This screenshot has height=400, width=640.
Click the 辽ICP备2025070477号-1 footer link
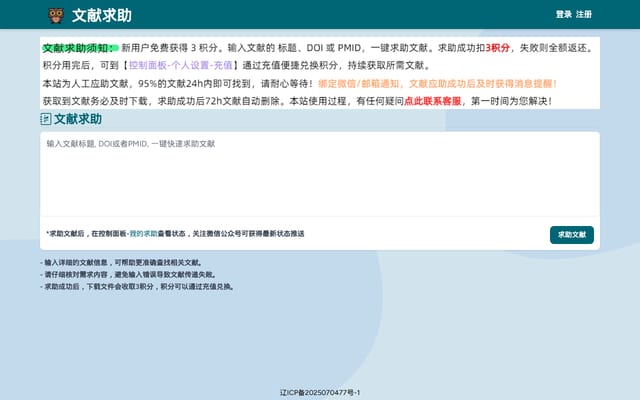pos(320,393)
